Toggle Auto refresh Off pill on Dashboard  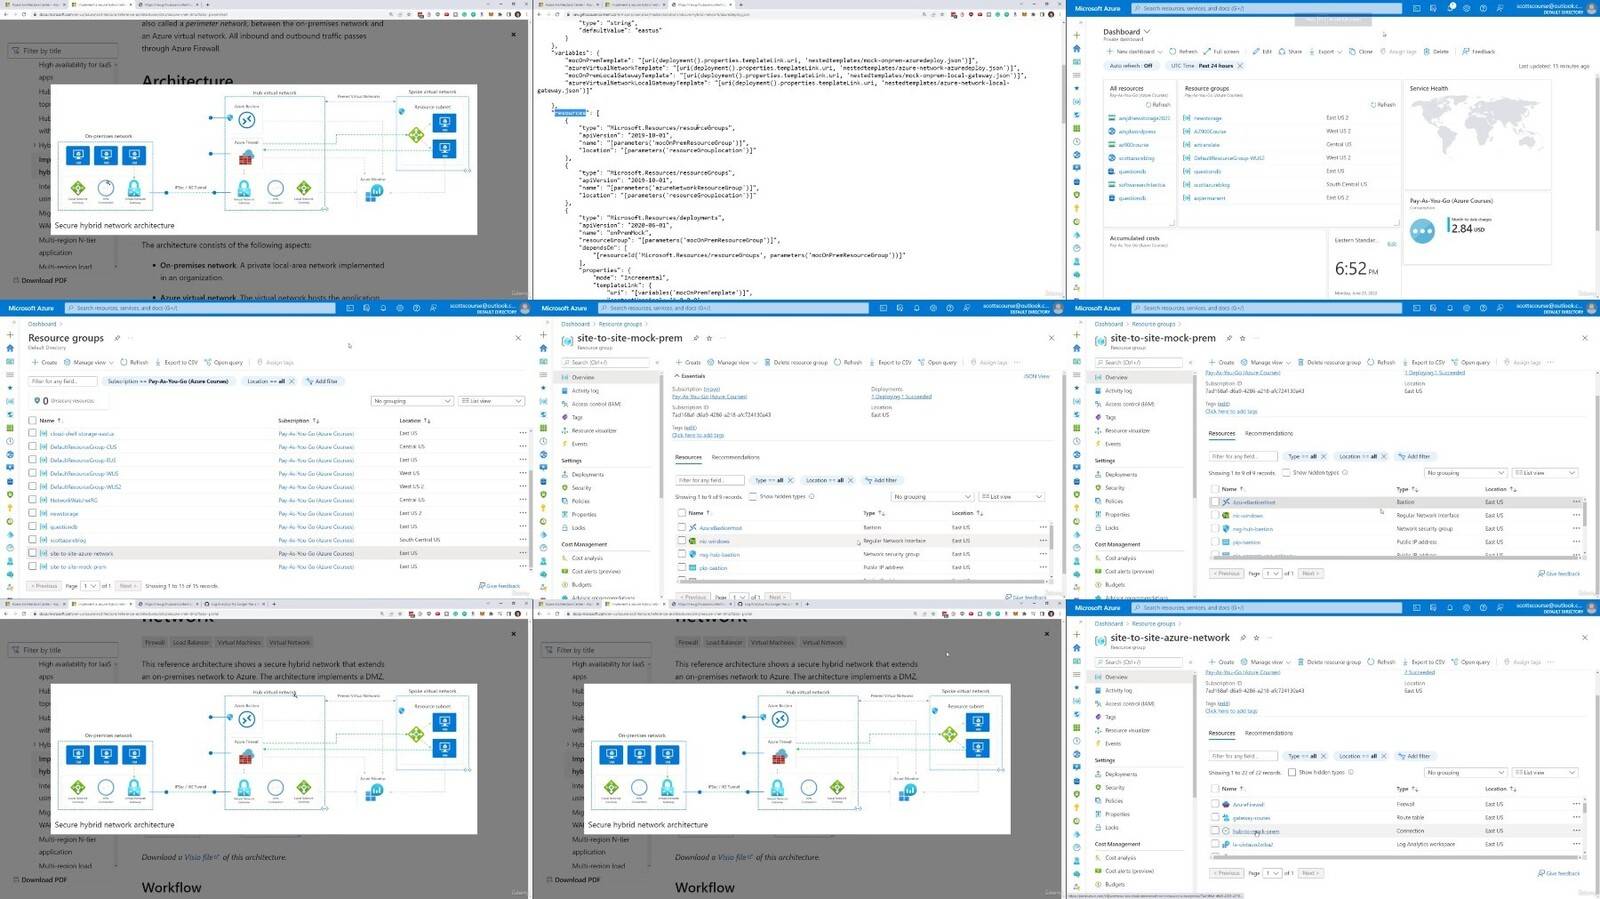[1131, 66]
